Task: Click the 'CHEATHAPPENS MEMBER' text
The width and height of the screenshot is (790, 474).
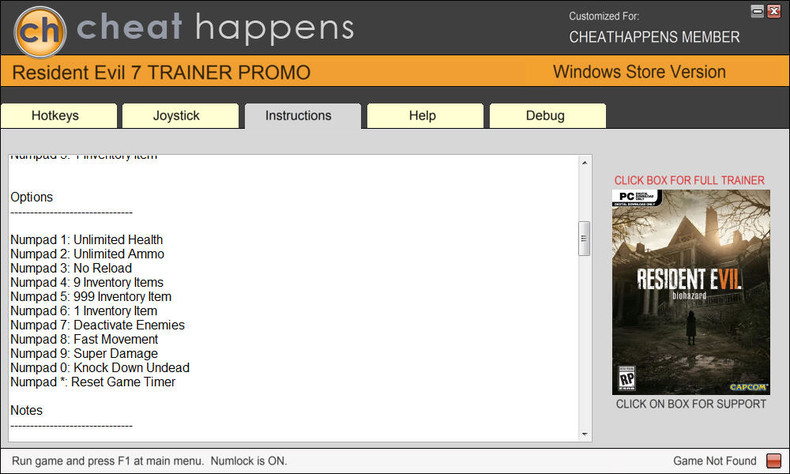Action: coord(654,37)
